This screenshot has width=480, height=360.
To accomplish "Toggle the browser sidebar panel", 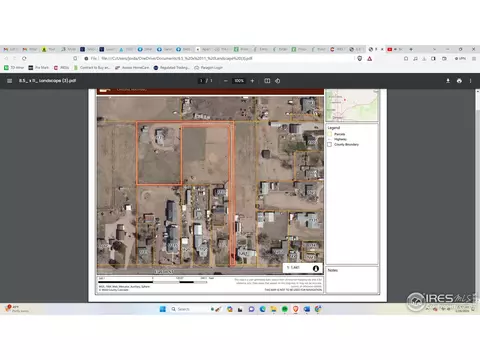I will point(433,58).
